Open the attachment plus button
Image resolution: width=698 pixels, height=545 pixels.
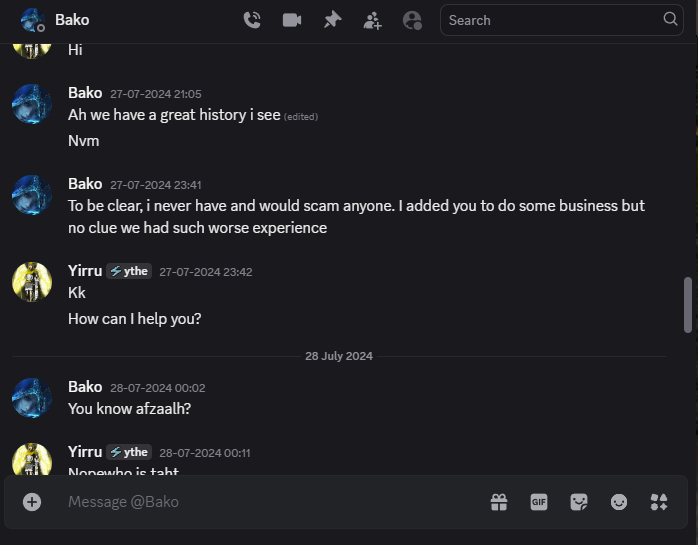coord(32,502)
